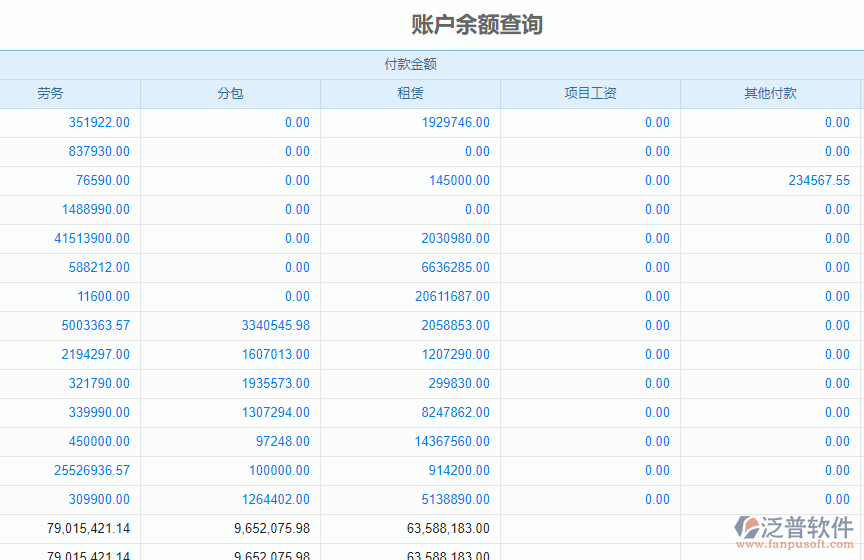Click the 分包 column header

pos(230,94)
